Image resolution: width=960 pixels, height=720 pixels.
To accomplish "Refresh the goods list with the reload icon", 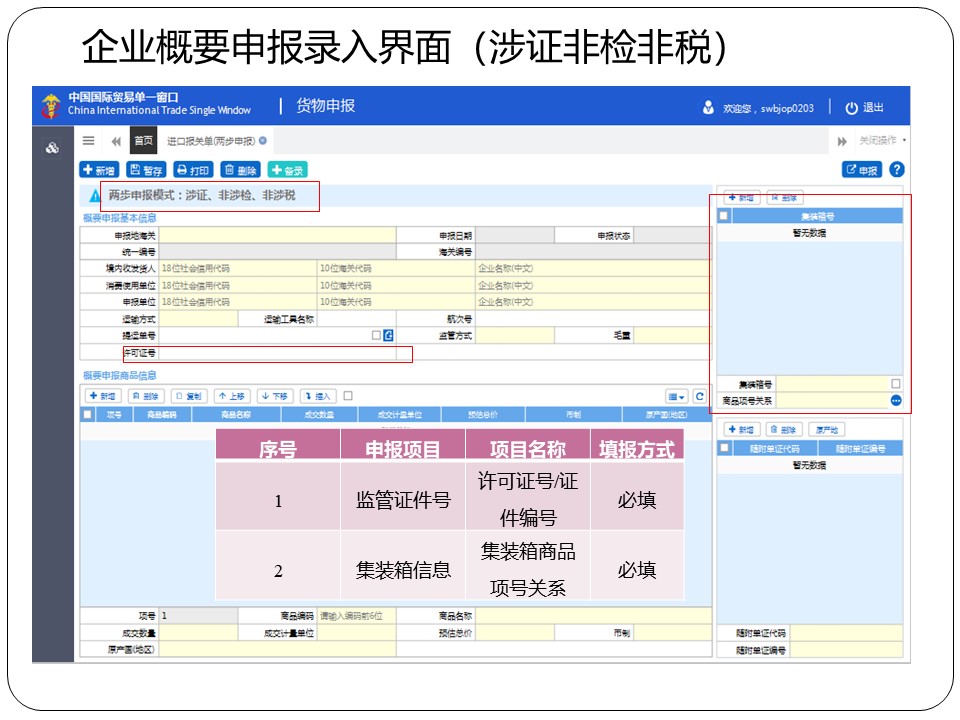I will [x=700, y=396].
